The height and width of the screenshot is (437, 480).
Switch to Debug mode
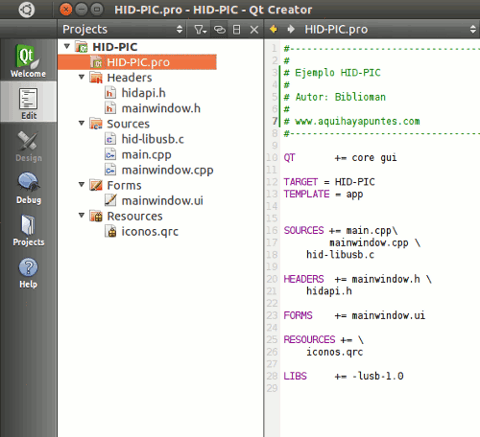coord(28,187)
